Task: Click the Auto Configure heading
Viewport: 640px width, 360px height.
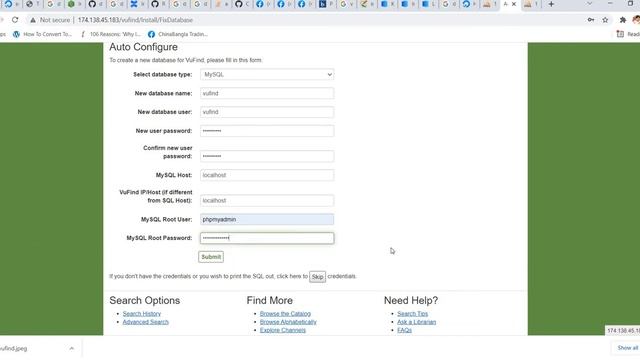Action: pos(143,47)
